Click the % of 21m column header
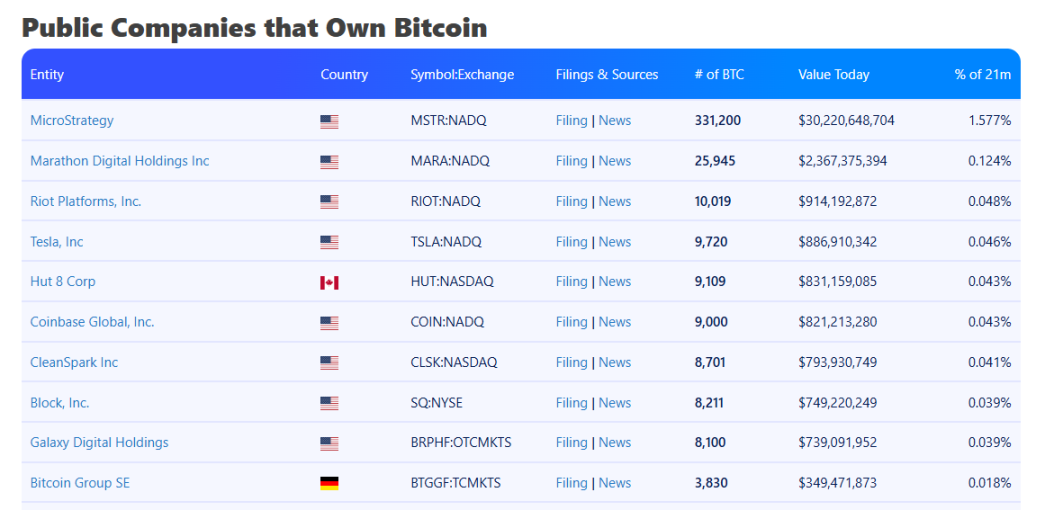1045x510 pixels. coord(982,75)
